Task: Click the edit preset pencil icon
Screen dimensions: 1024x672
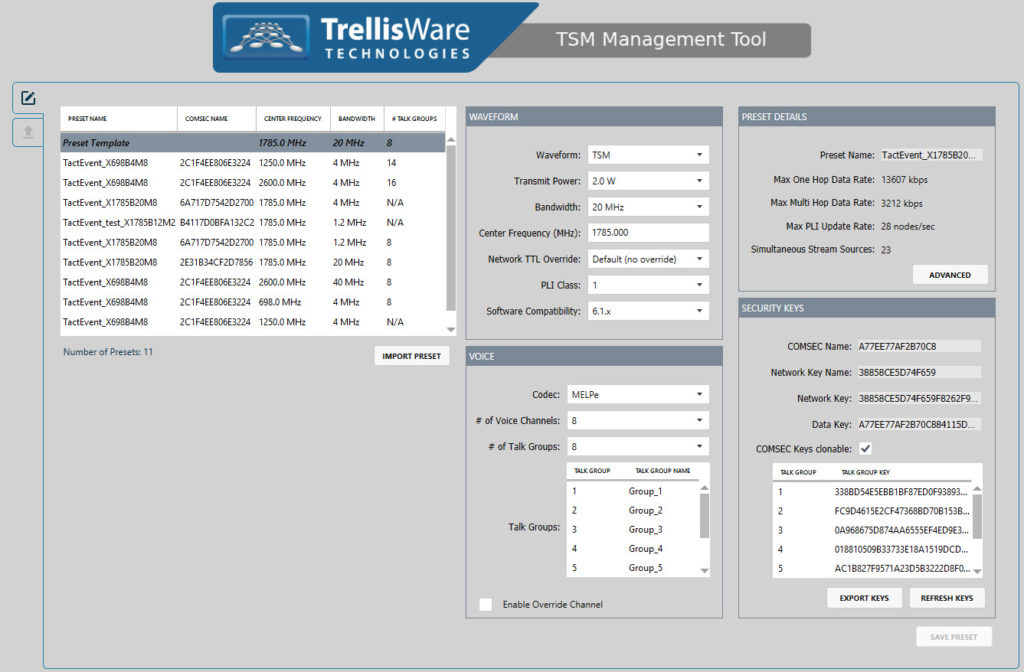Action: tap(26, 97)
